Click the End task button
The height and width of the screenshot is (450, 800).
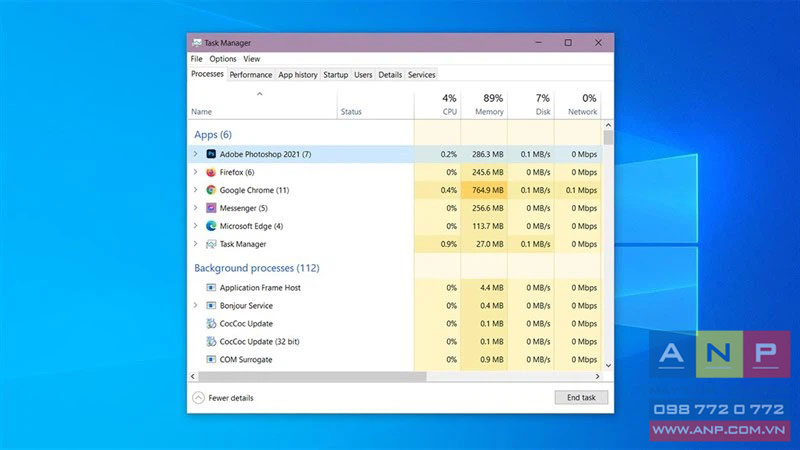click(x=581, y=397)
